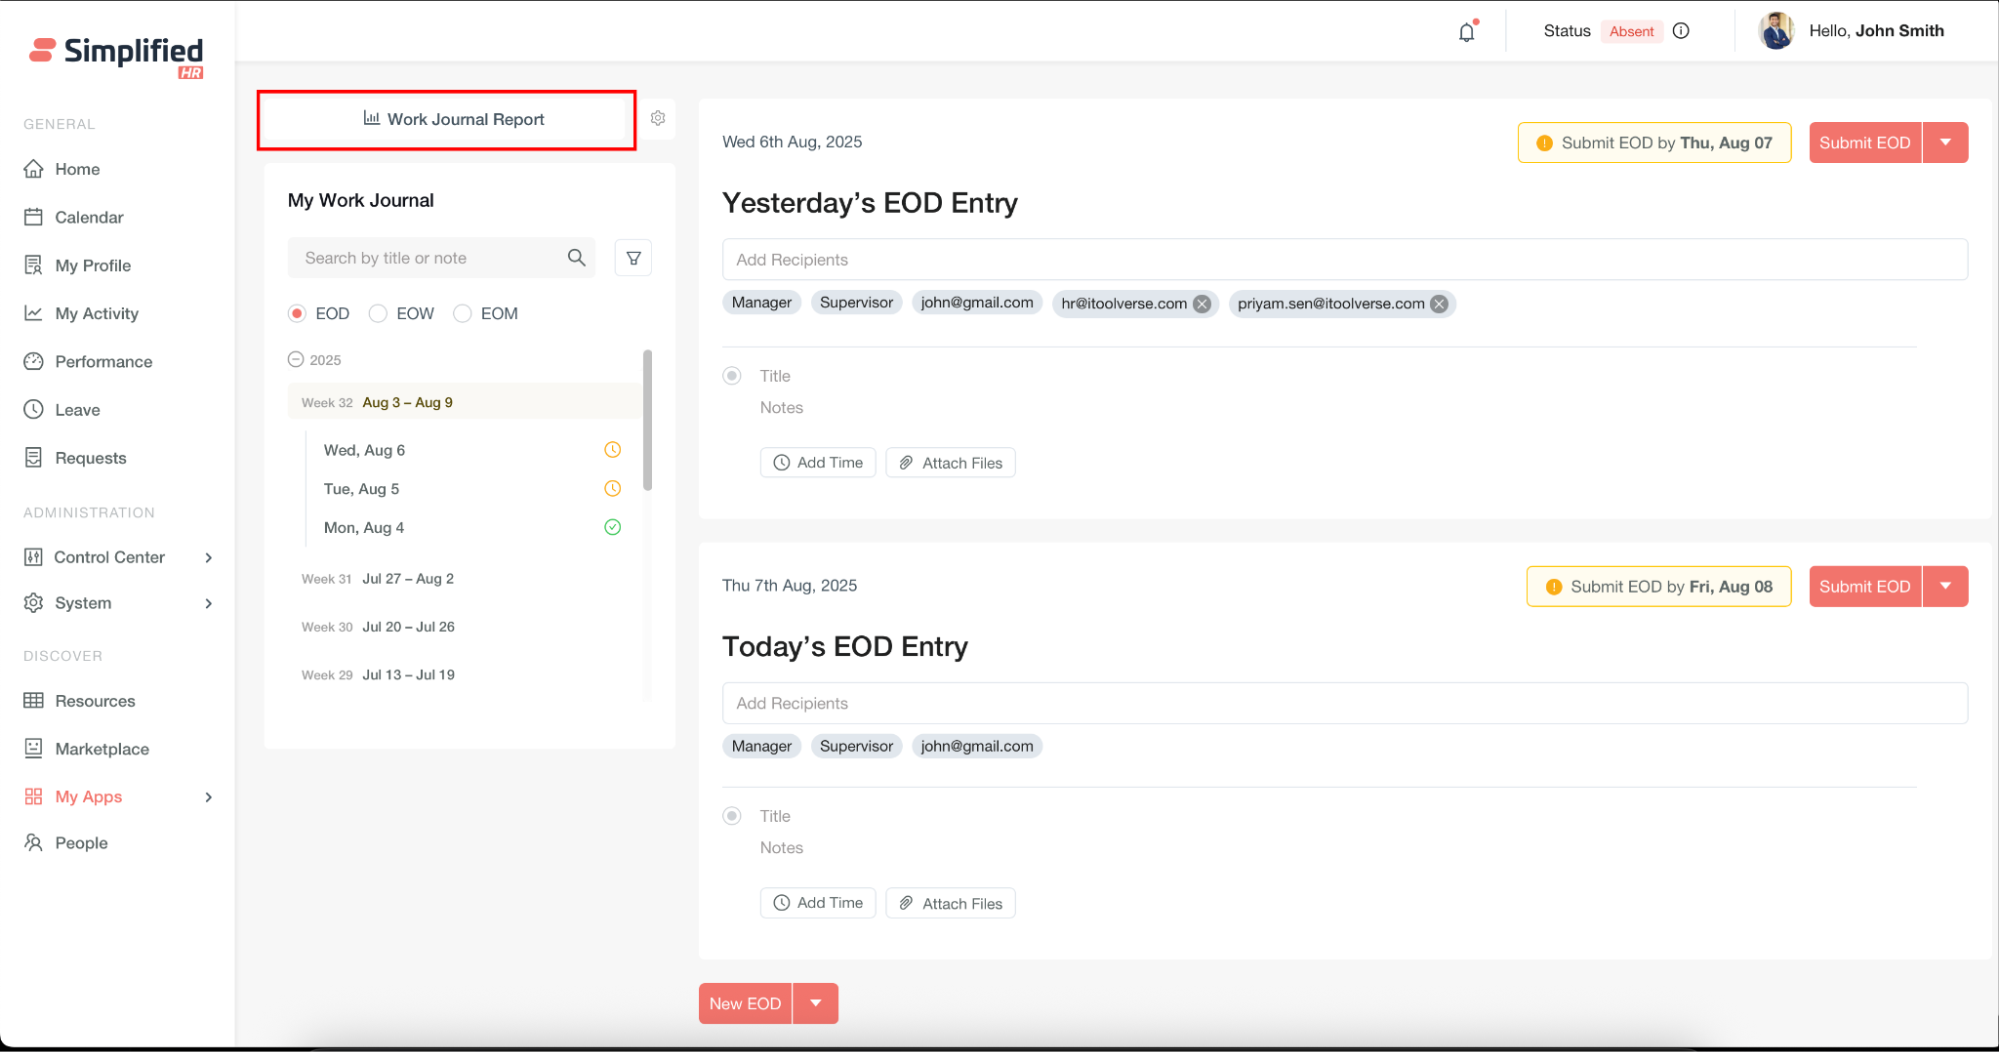Click the search magnifier icon in journal search
This screenshot has height=1053, width=1999.
(x=576, y=258)
